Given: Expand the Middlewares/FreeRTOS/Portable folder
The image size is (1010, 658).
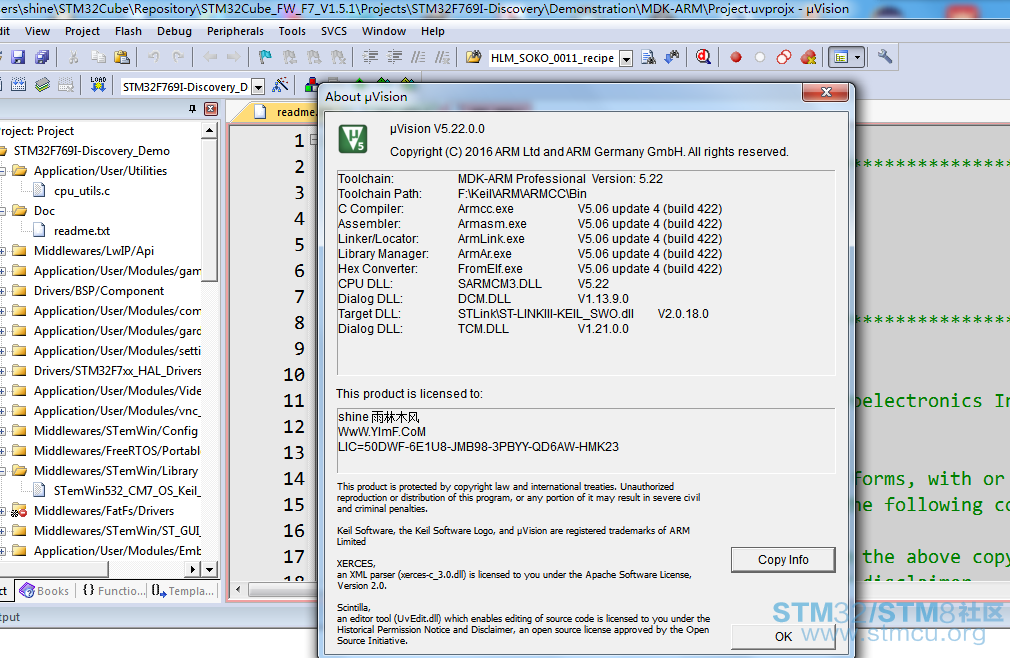Looking at the screenshot, I should point(3,451).
